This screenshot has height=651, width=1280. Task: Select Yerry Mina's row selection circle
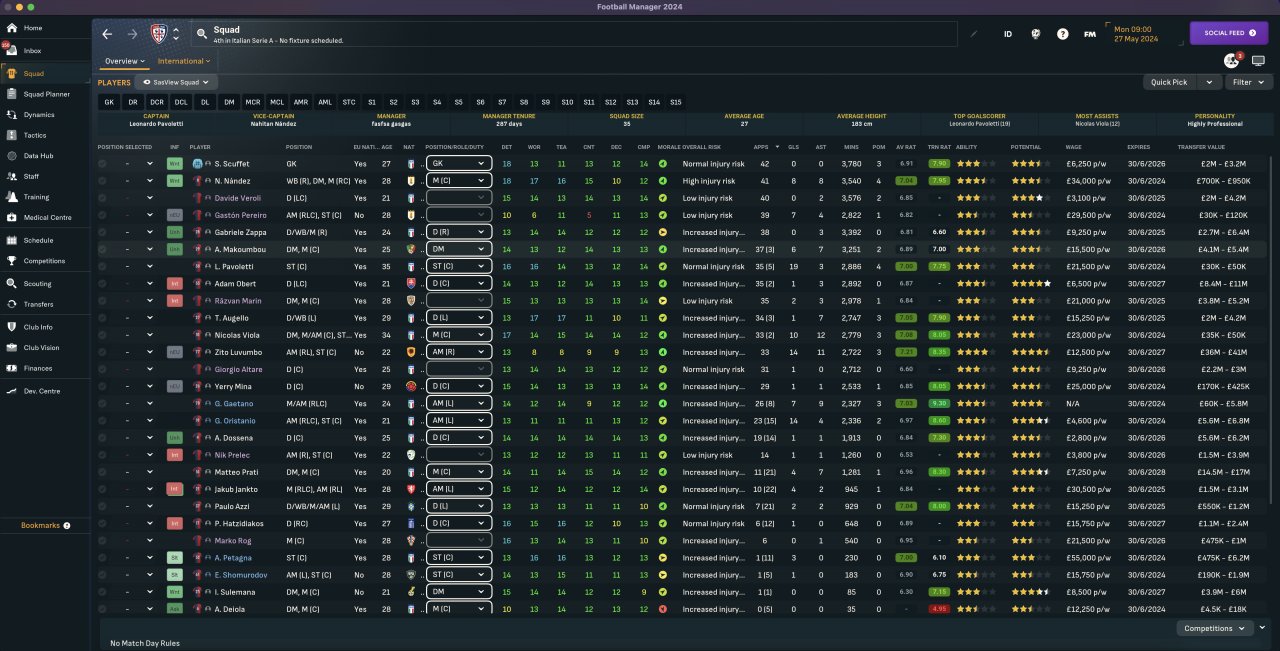pyautogui.click(x=103, y=386)
